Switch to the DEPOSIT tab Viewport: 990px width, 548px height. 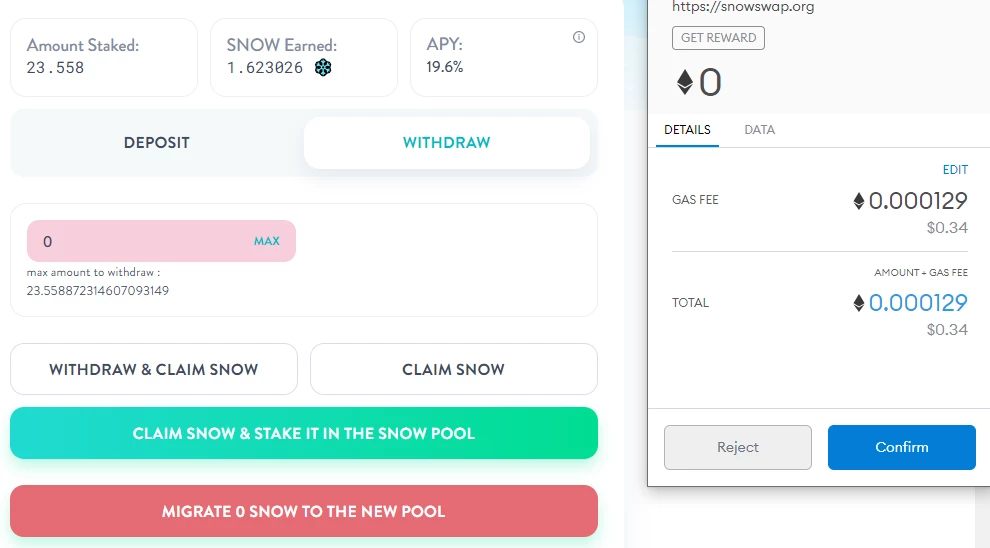click(x=157, y=143)
